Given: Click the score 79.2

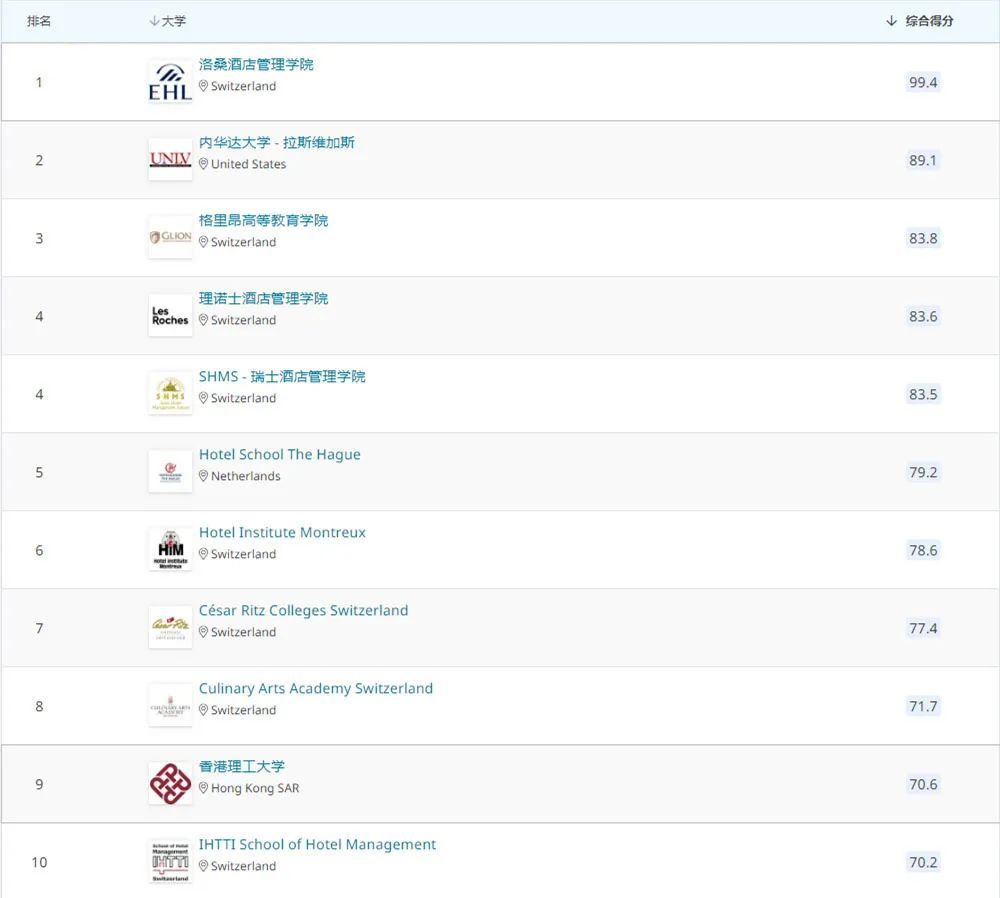Looking at the screenshot, I should 923,472.
